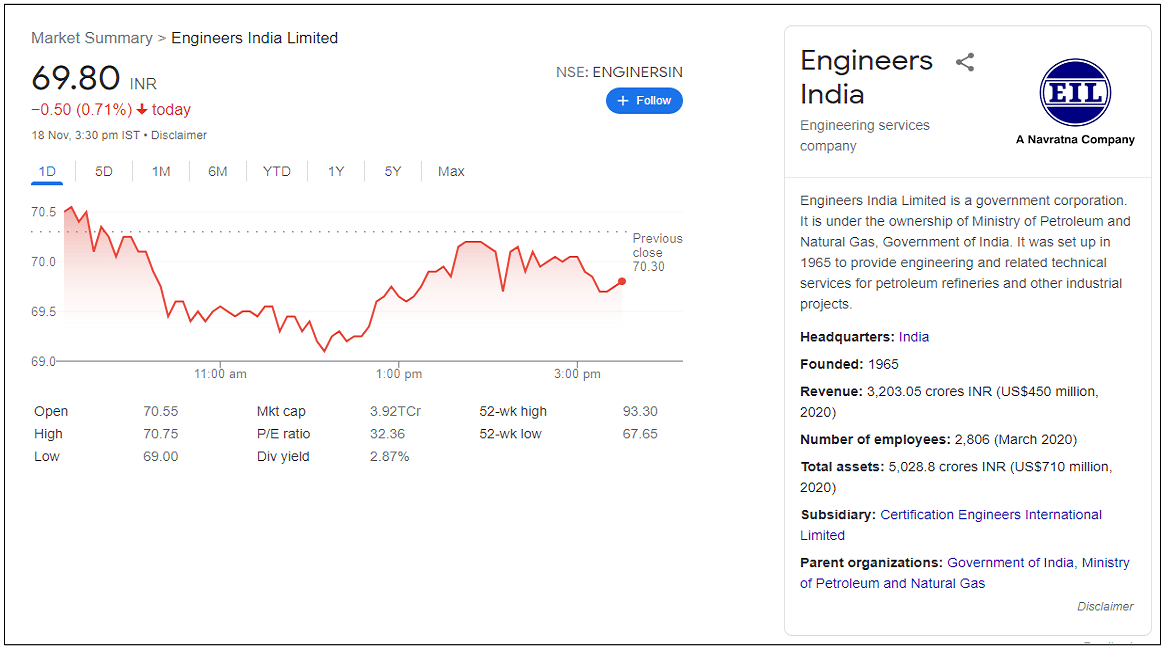Switch chart to 1M range
Image resolution: width=1167 pixels, height=650 pixels.
[x=161, y=172]
